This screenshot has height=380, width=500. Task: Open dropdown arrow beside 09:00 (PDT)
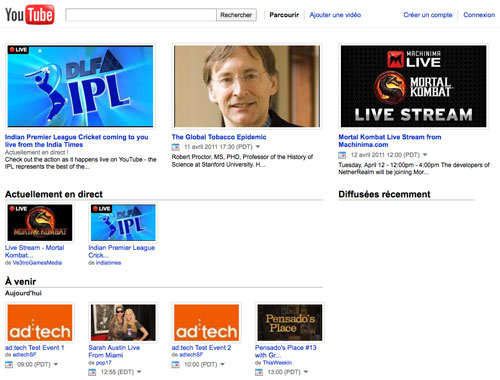pyautogui.click(x=56, y=364)
